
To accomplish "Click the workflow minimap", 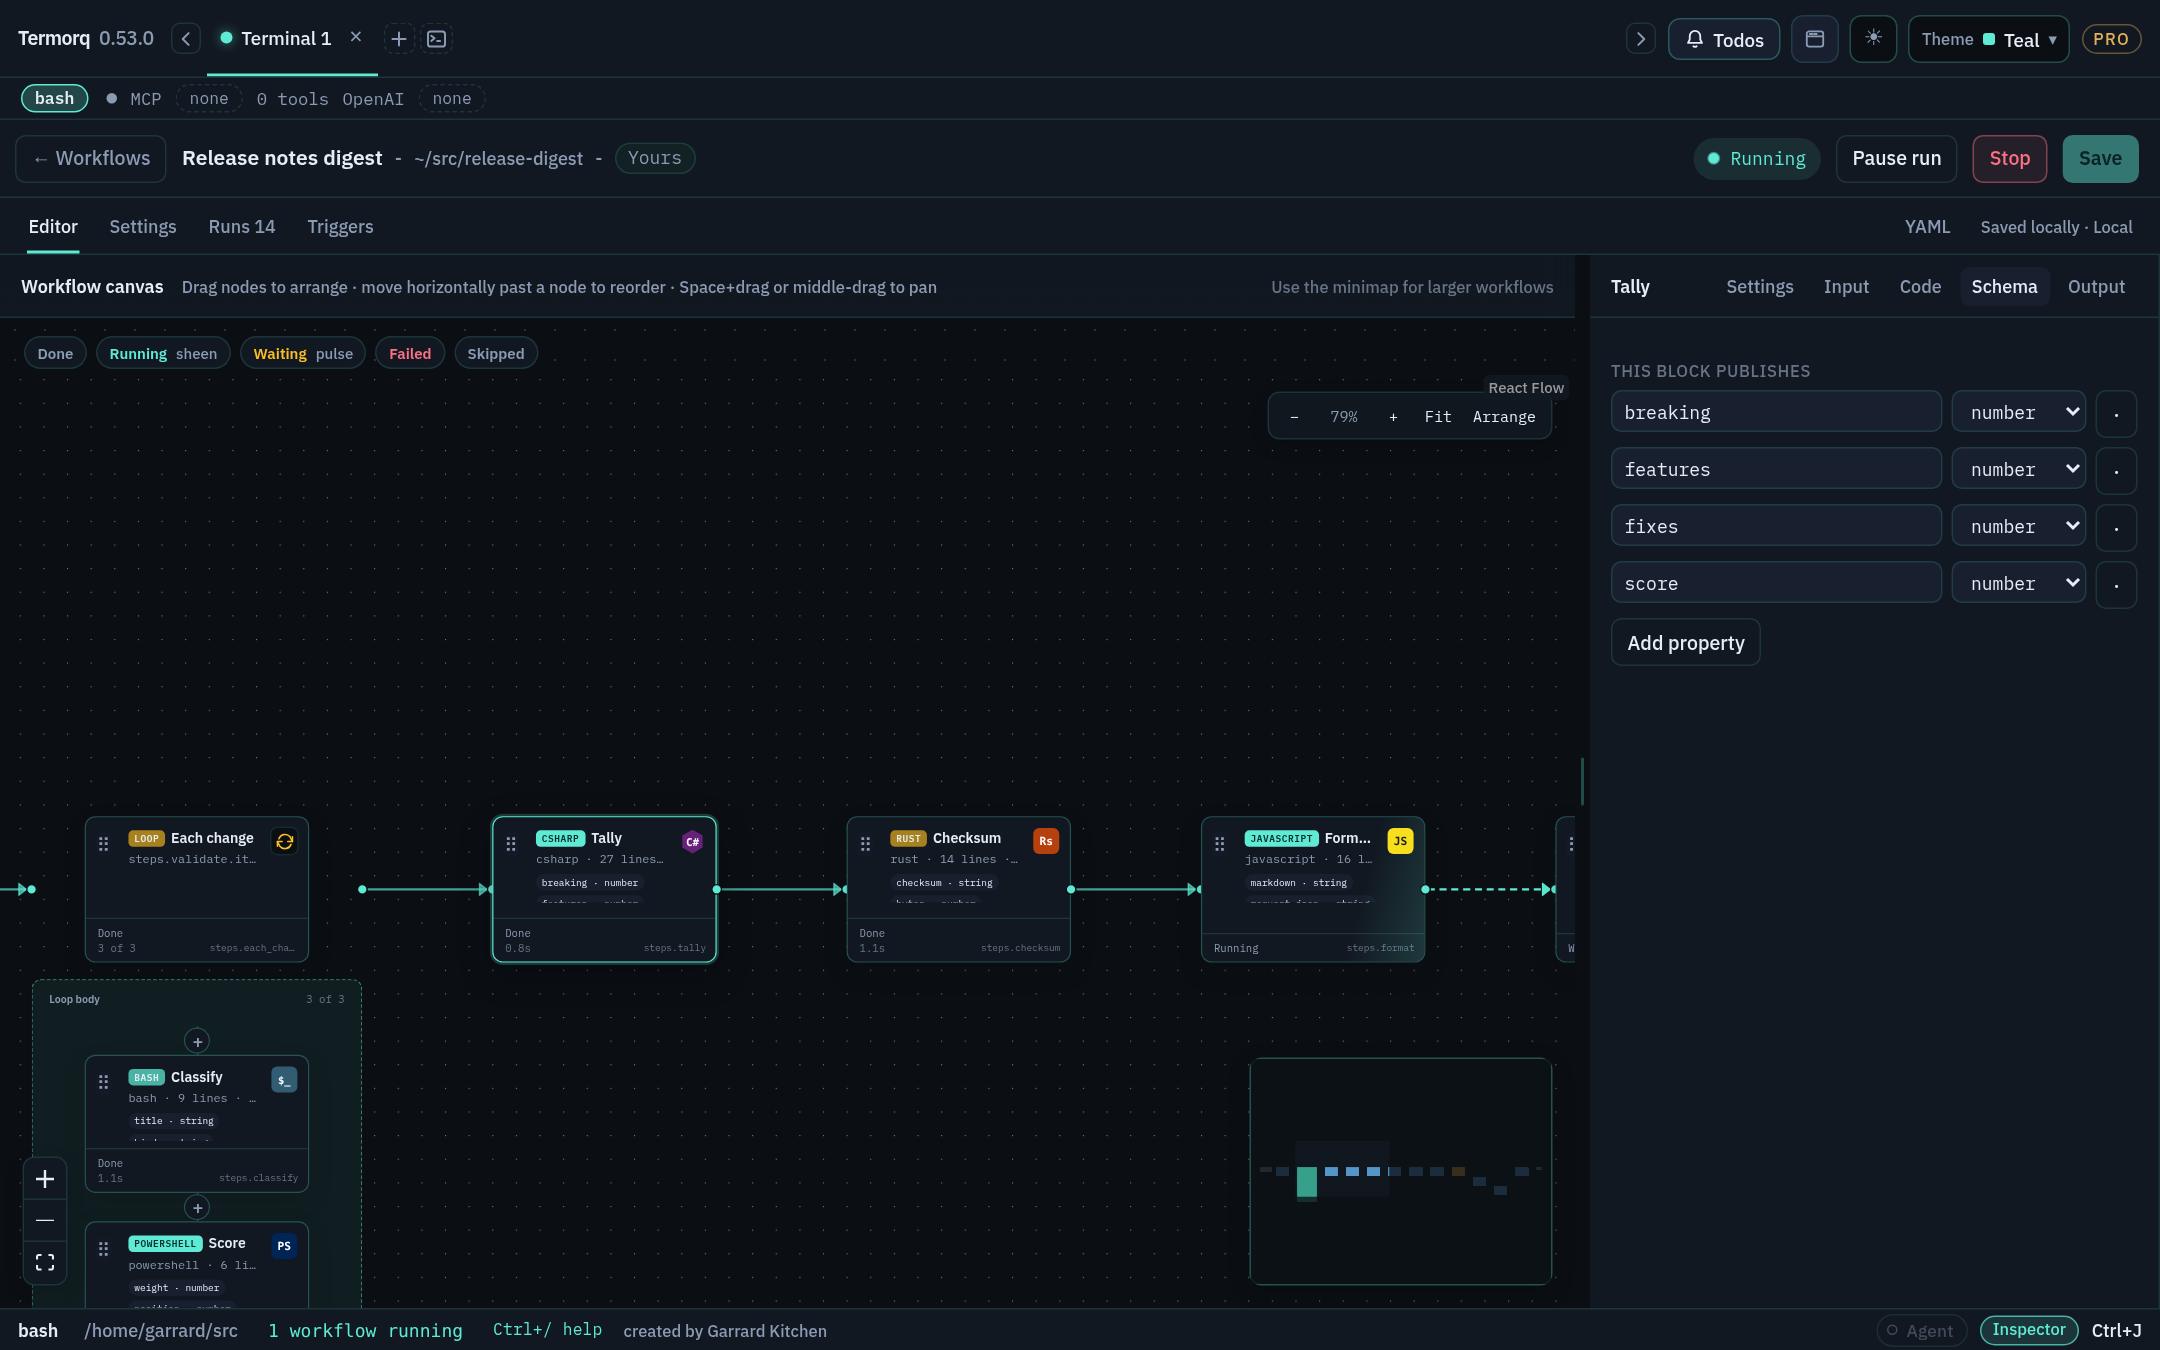I will [1400, 1171].
